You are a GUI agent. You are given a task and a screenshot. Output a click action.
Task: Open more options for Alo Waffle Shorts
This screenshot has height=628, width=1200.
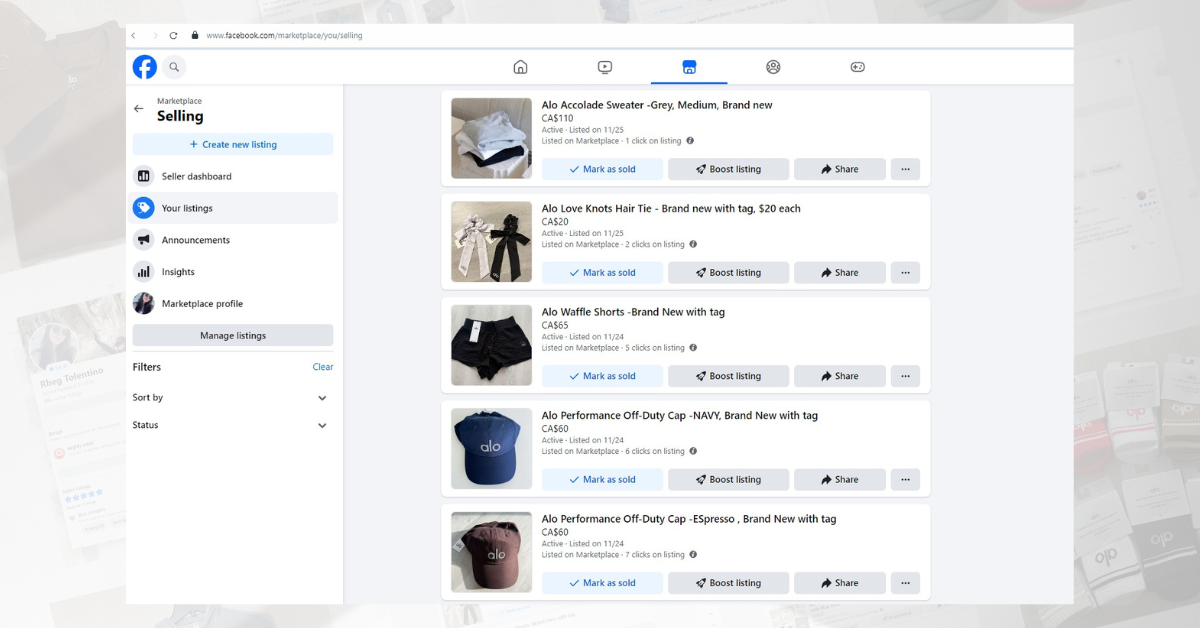point(905,376)
